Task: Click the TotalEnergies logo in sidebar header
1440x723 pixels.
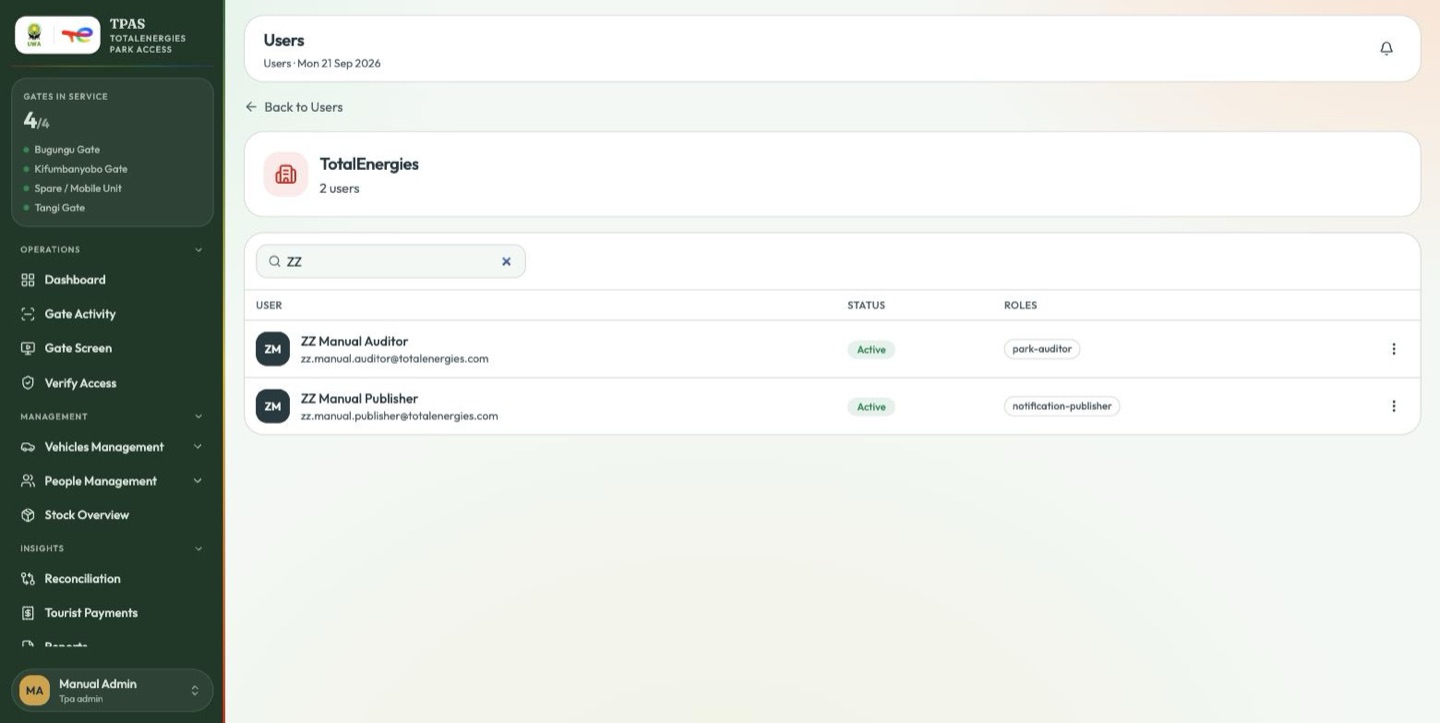Action: 77,34
